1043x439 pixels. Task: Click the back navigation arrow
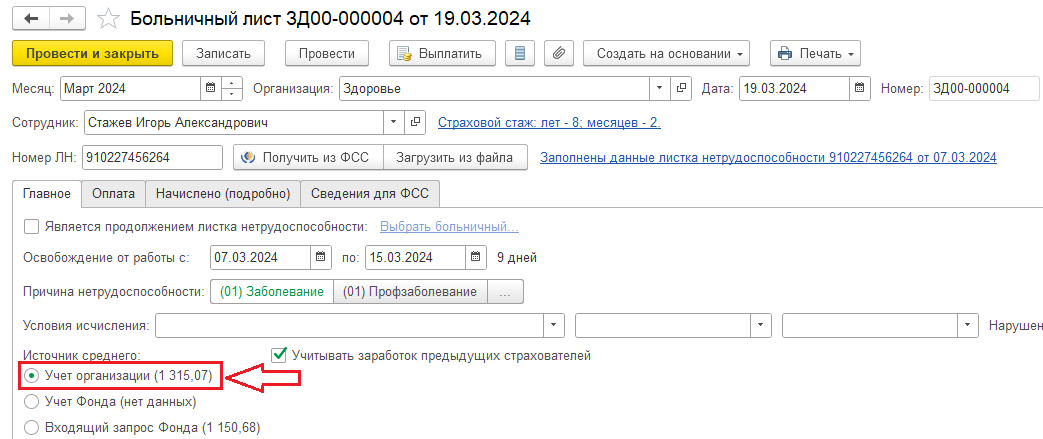tap(31, 19)
